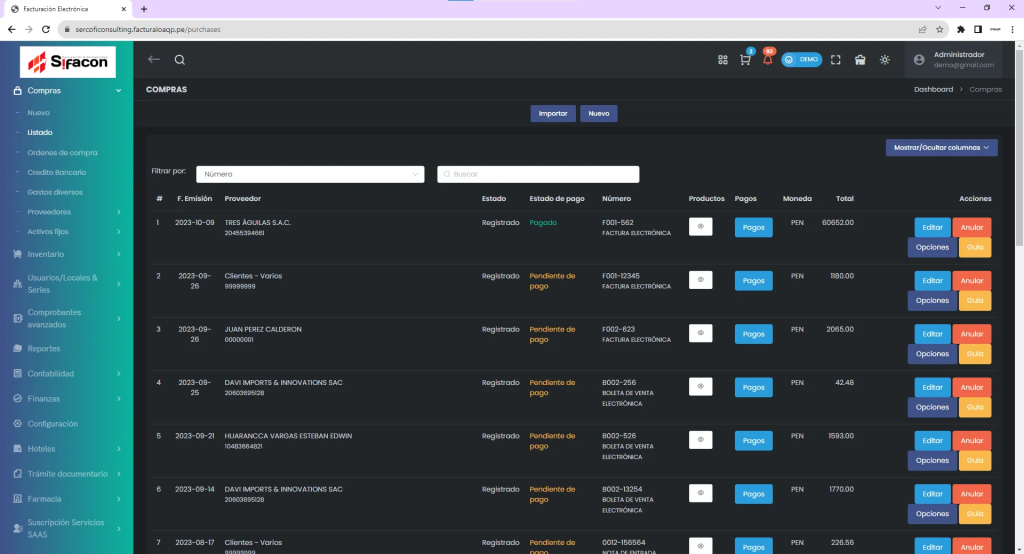Open the 'Número' filter dropdown
1024x554 pixels.
point(310,174)
